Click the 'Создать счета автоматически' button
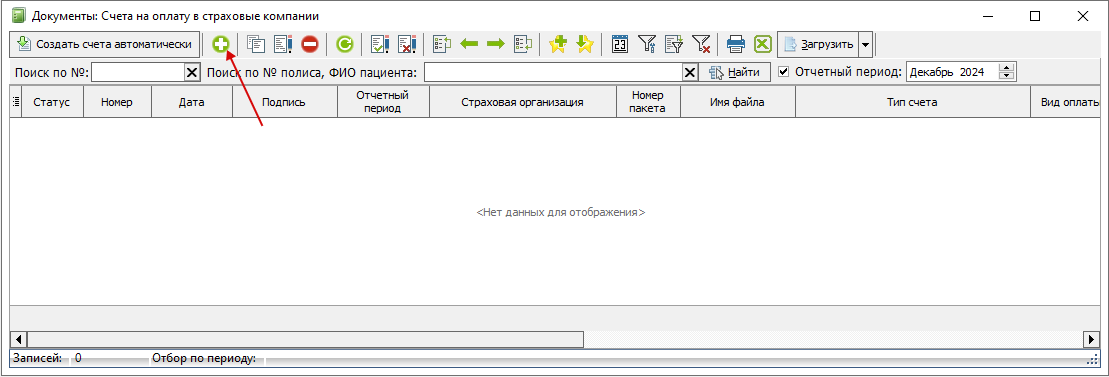Image resolution: width=1109 pixels, height=377 pixels. coord(104,45)
